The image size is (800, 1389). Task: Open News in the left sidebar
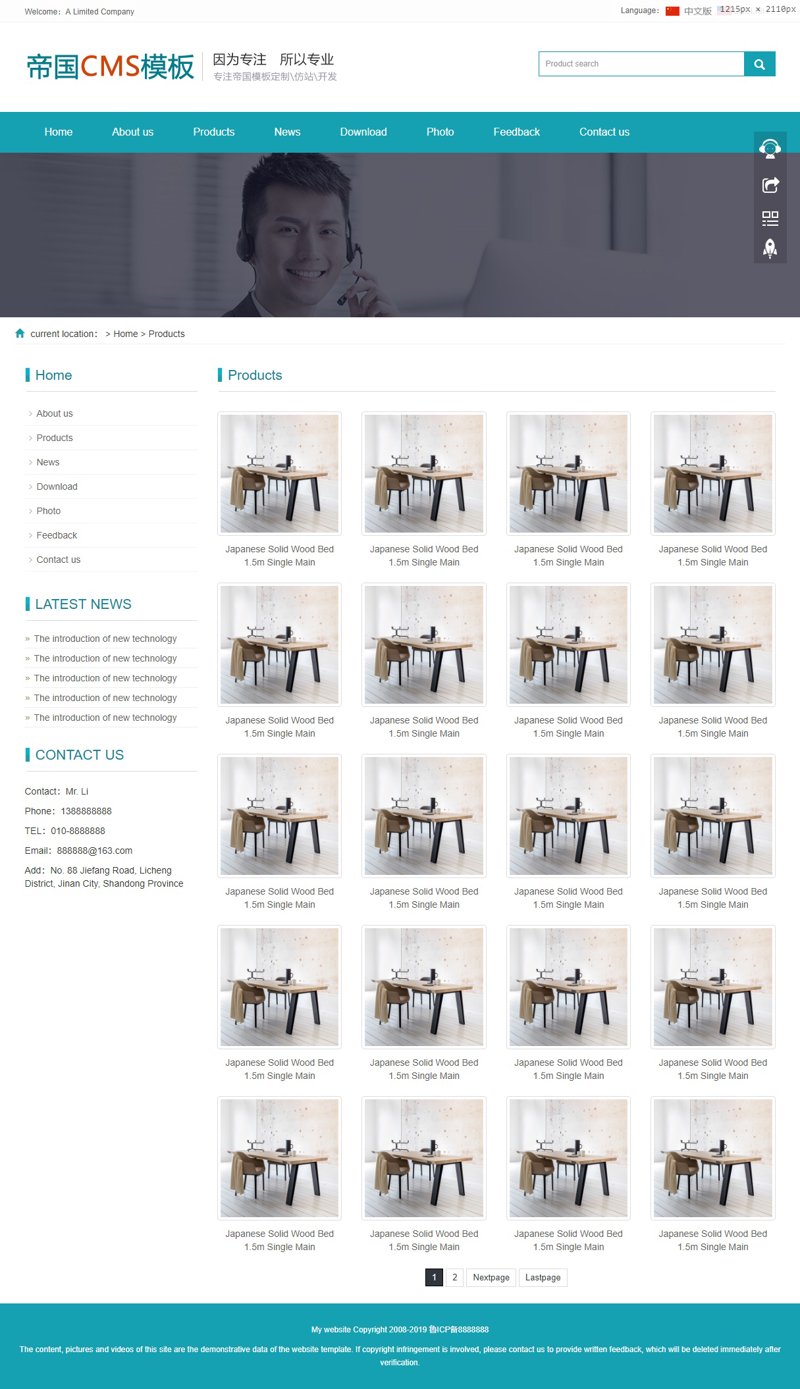pos(48,462)
